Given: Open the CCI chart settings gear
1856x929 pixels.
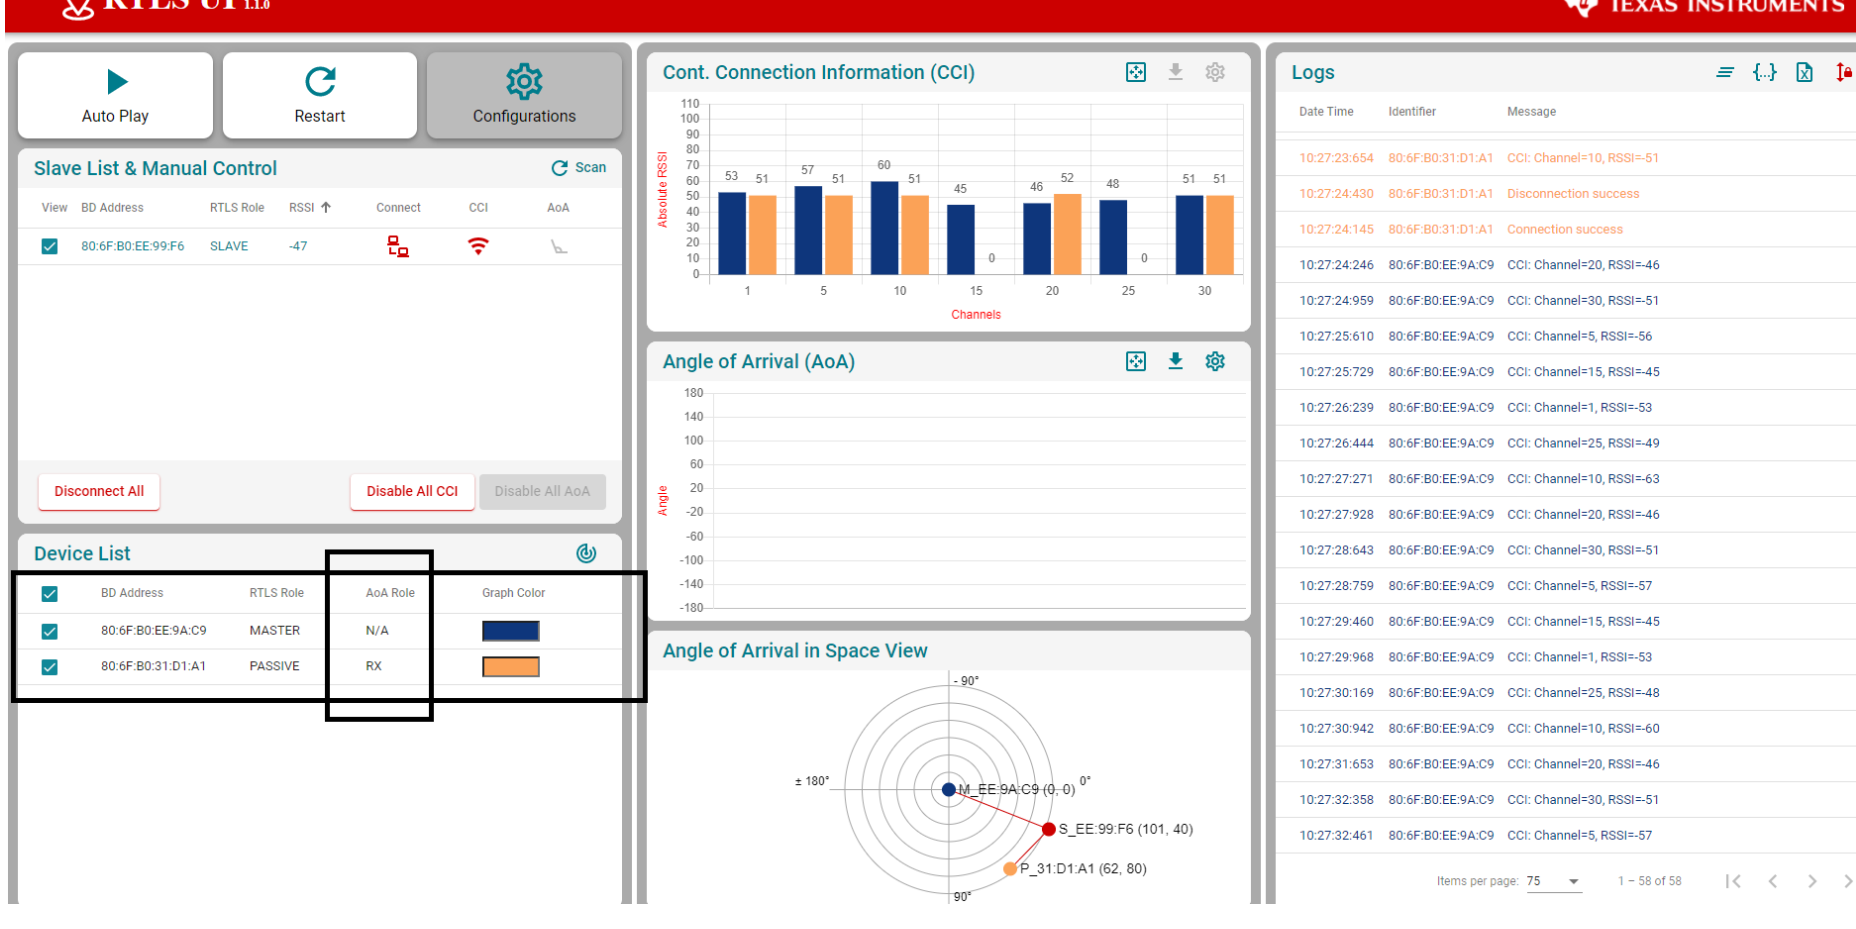Looking at the screenshot, I should tap(1215, 72).
